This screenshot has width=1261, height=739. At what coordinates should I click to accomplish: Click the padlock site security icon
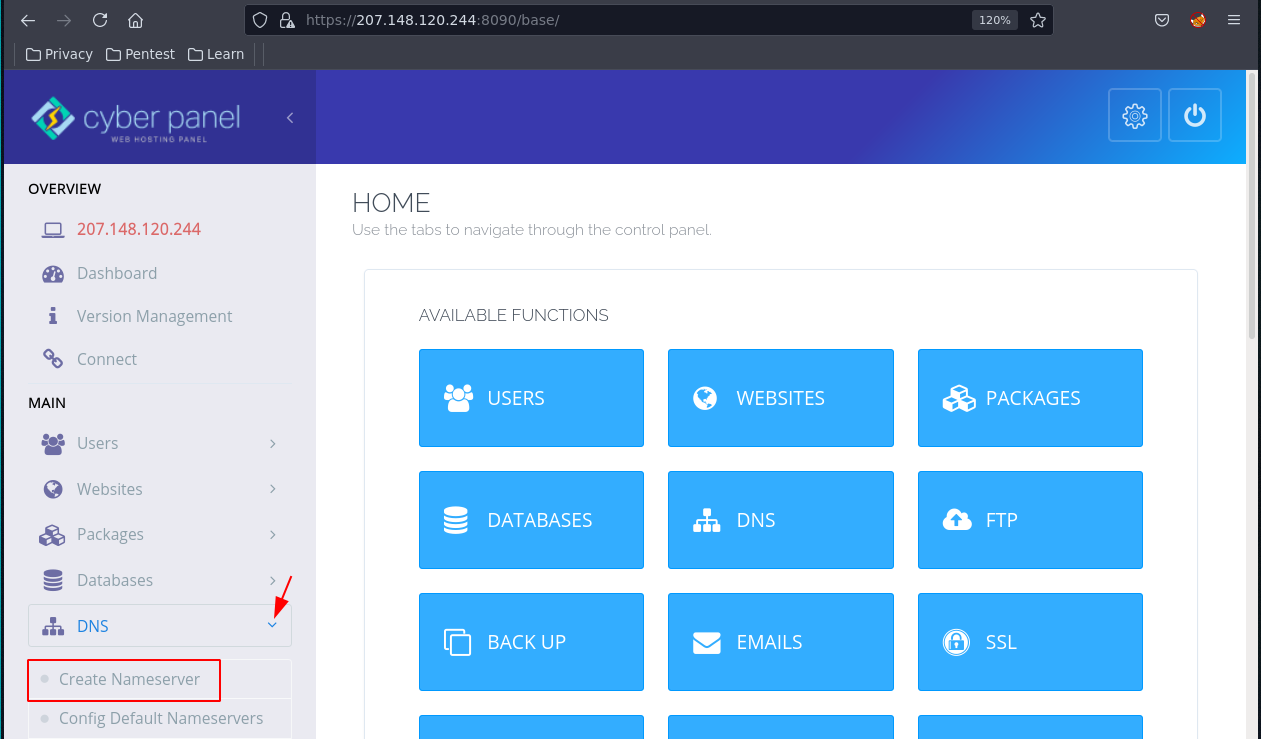(287, 20)
